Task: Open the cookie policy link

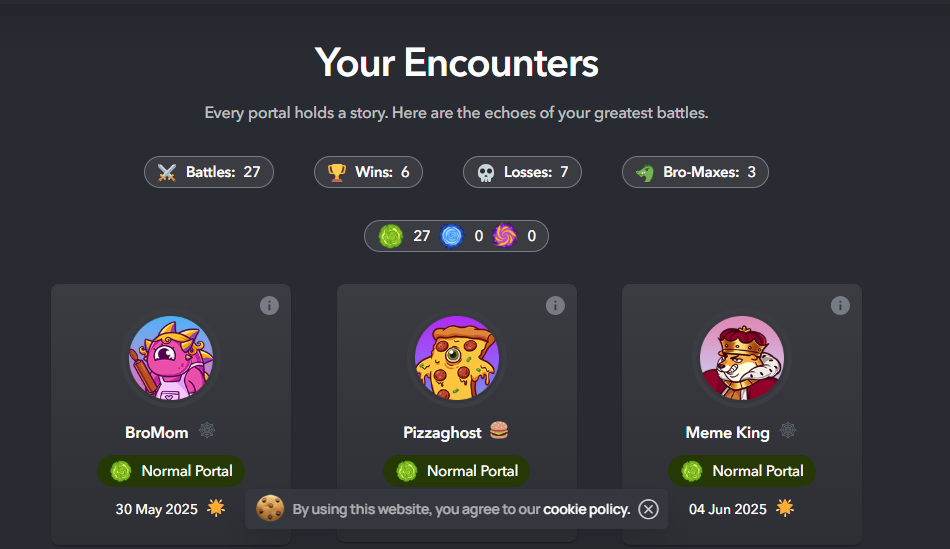Action: pos(586,509)
